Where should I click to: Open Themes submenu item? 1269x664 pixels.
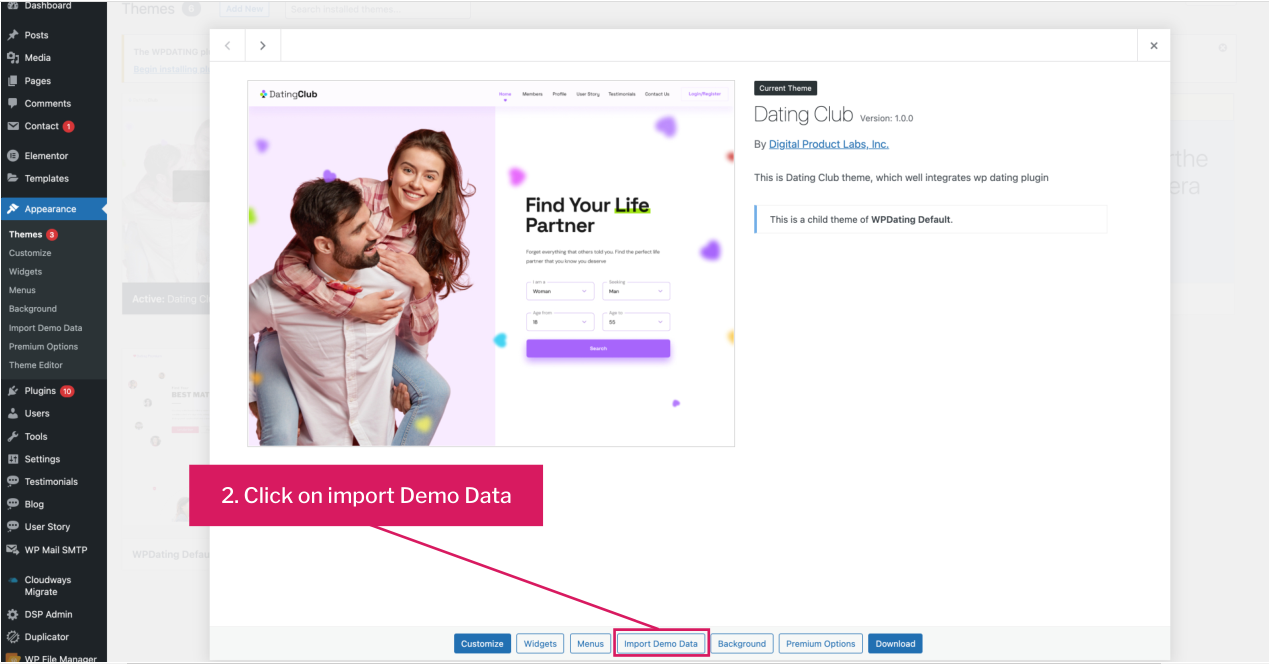tap(26, 234)
